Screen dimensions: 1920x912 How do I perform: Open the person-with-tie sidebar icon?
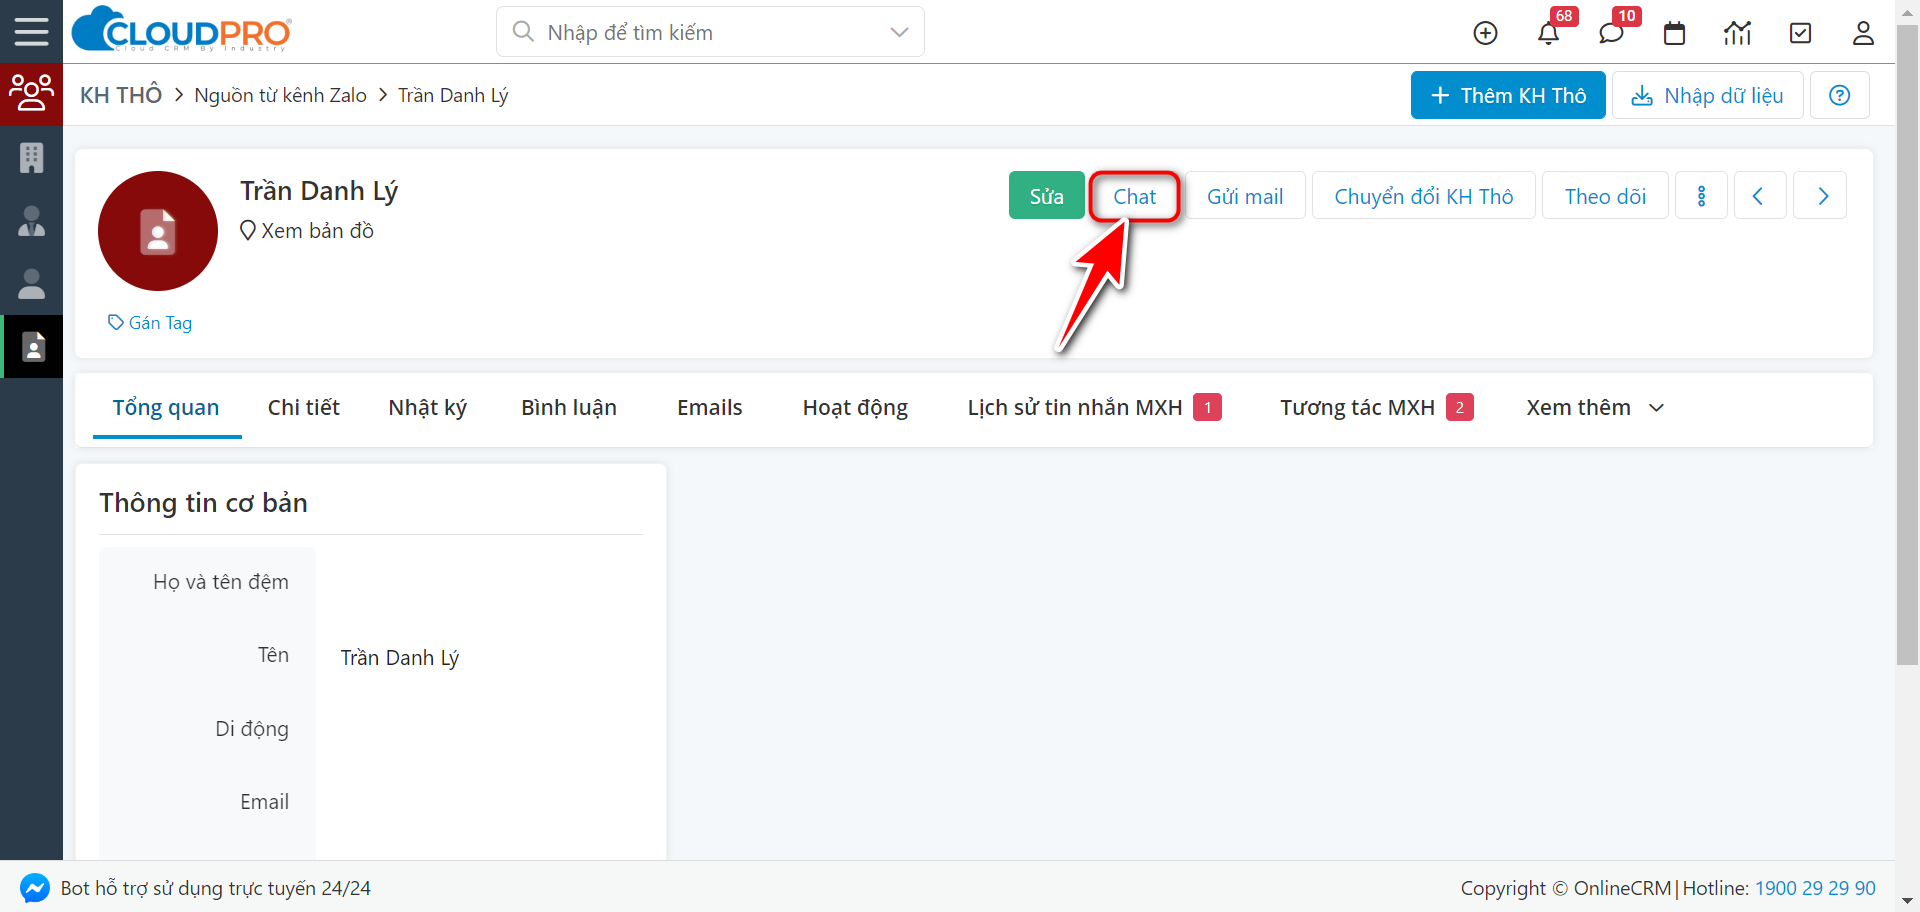31,221
